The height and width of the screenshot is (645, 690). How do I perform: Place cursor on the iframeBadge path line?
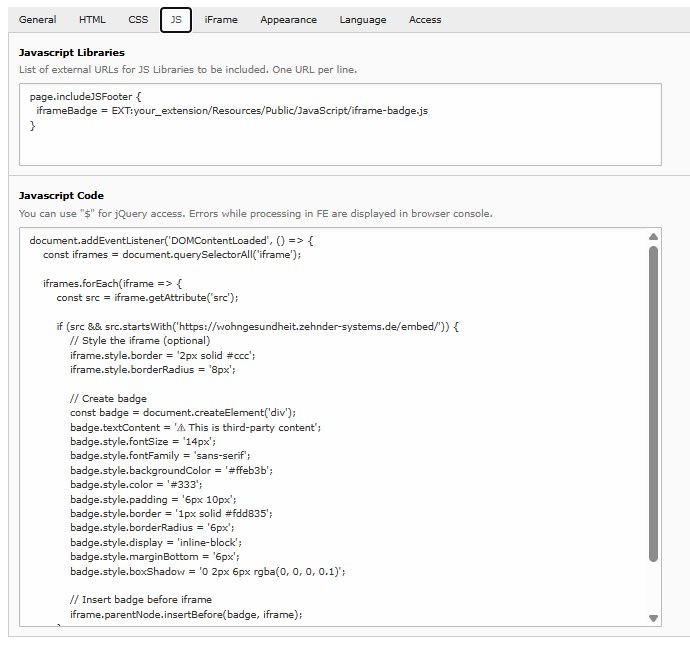(x=230, y=111)
